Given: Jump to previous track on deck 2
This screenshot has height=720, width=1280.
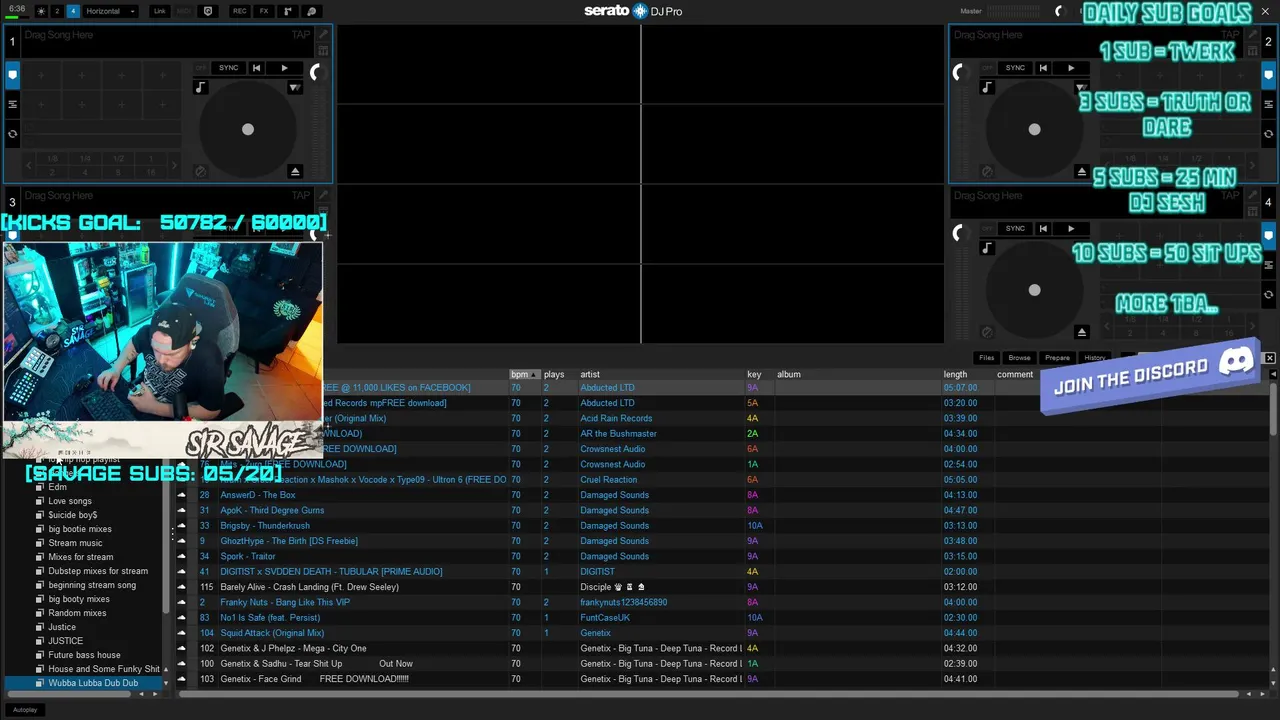Looking at the screenshot, I should pyautogui.click(x=1043, y=68).
